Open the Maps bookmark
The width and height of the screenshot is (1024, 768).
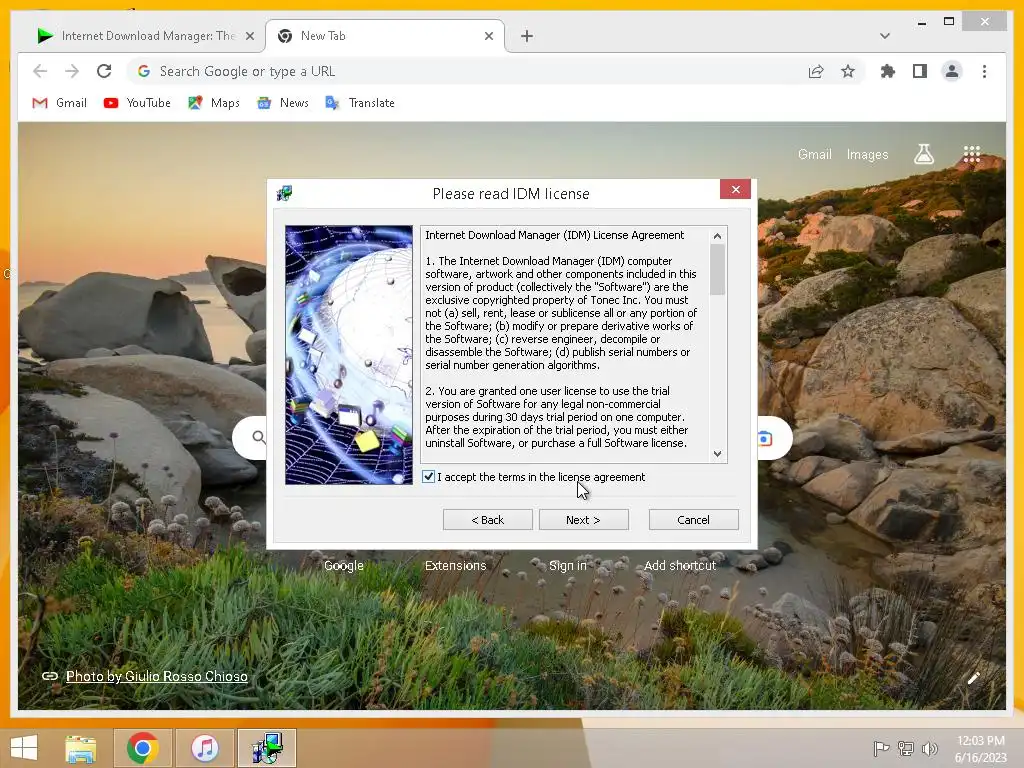pyautogui.click(x=214, y=103)
